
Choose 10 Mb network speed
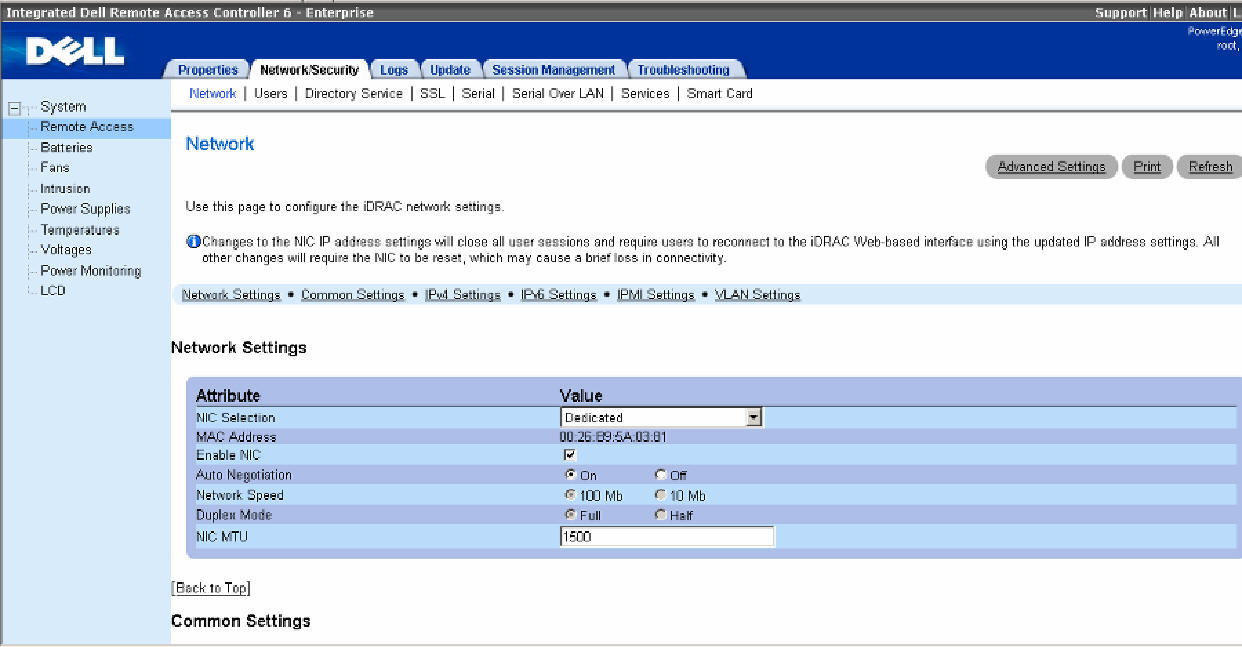pyautogui.click(x=660, y=495)
